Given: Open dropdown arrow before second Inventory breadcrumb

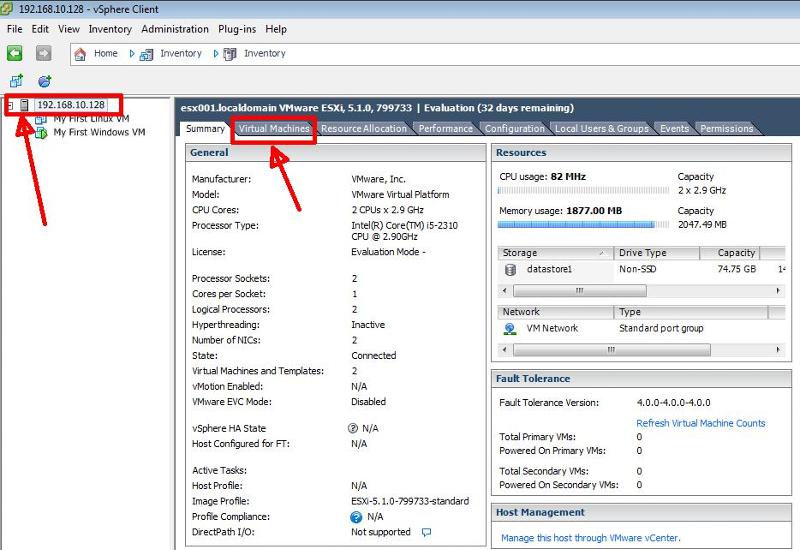Looking at the screenshot, I should (216, 54).
